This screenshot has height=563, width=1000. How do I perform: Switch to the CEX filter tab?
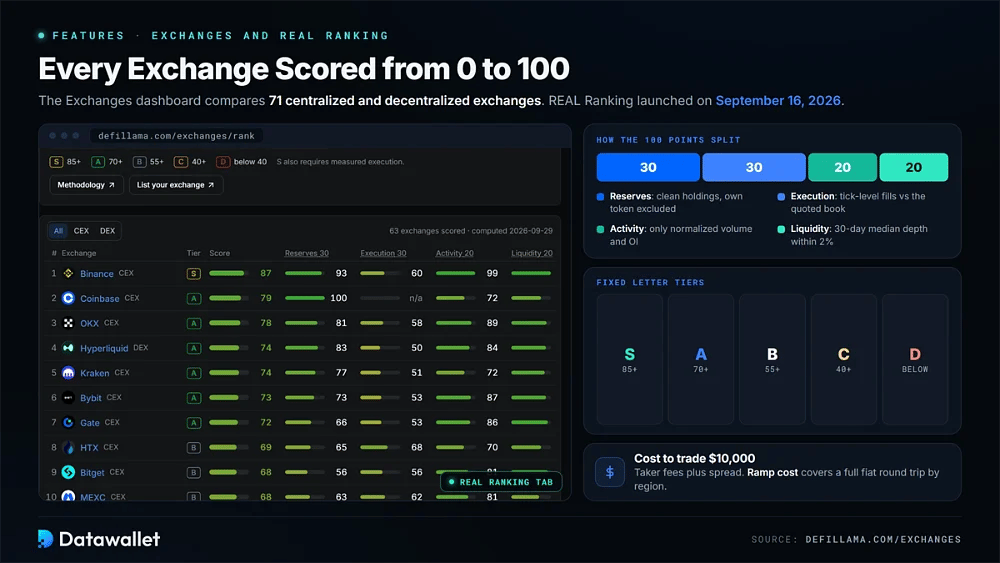coord(81,231)
